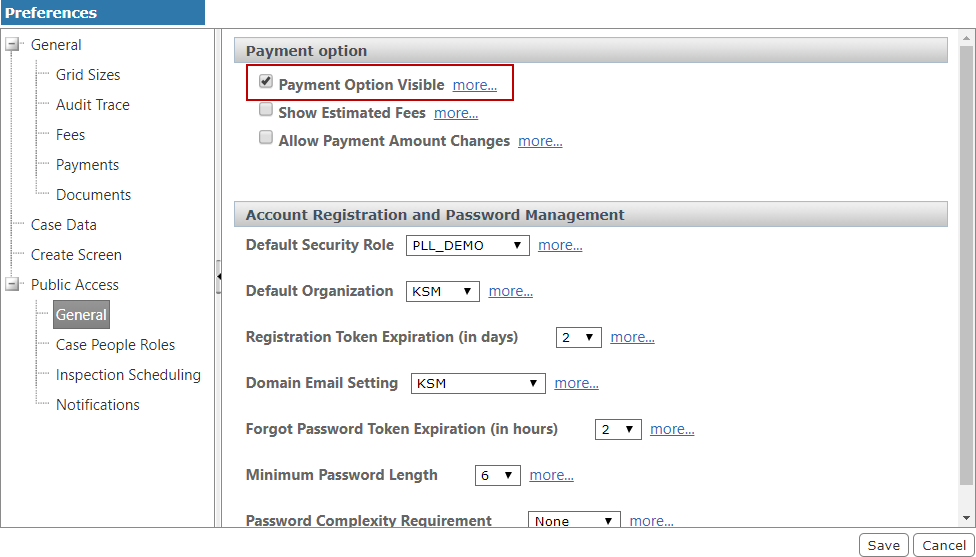Select Grid Sizes in the tree
976x557 pixels.
coord(88,75)
